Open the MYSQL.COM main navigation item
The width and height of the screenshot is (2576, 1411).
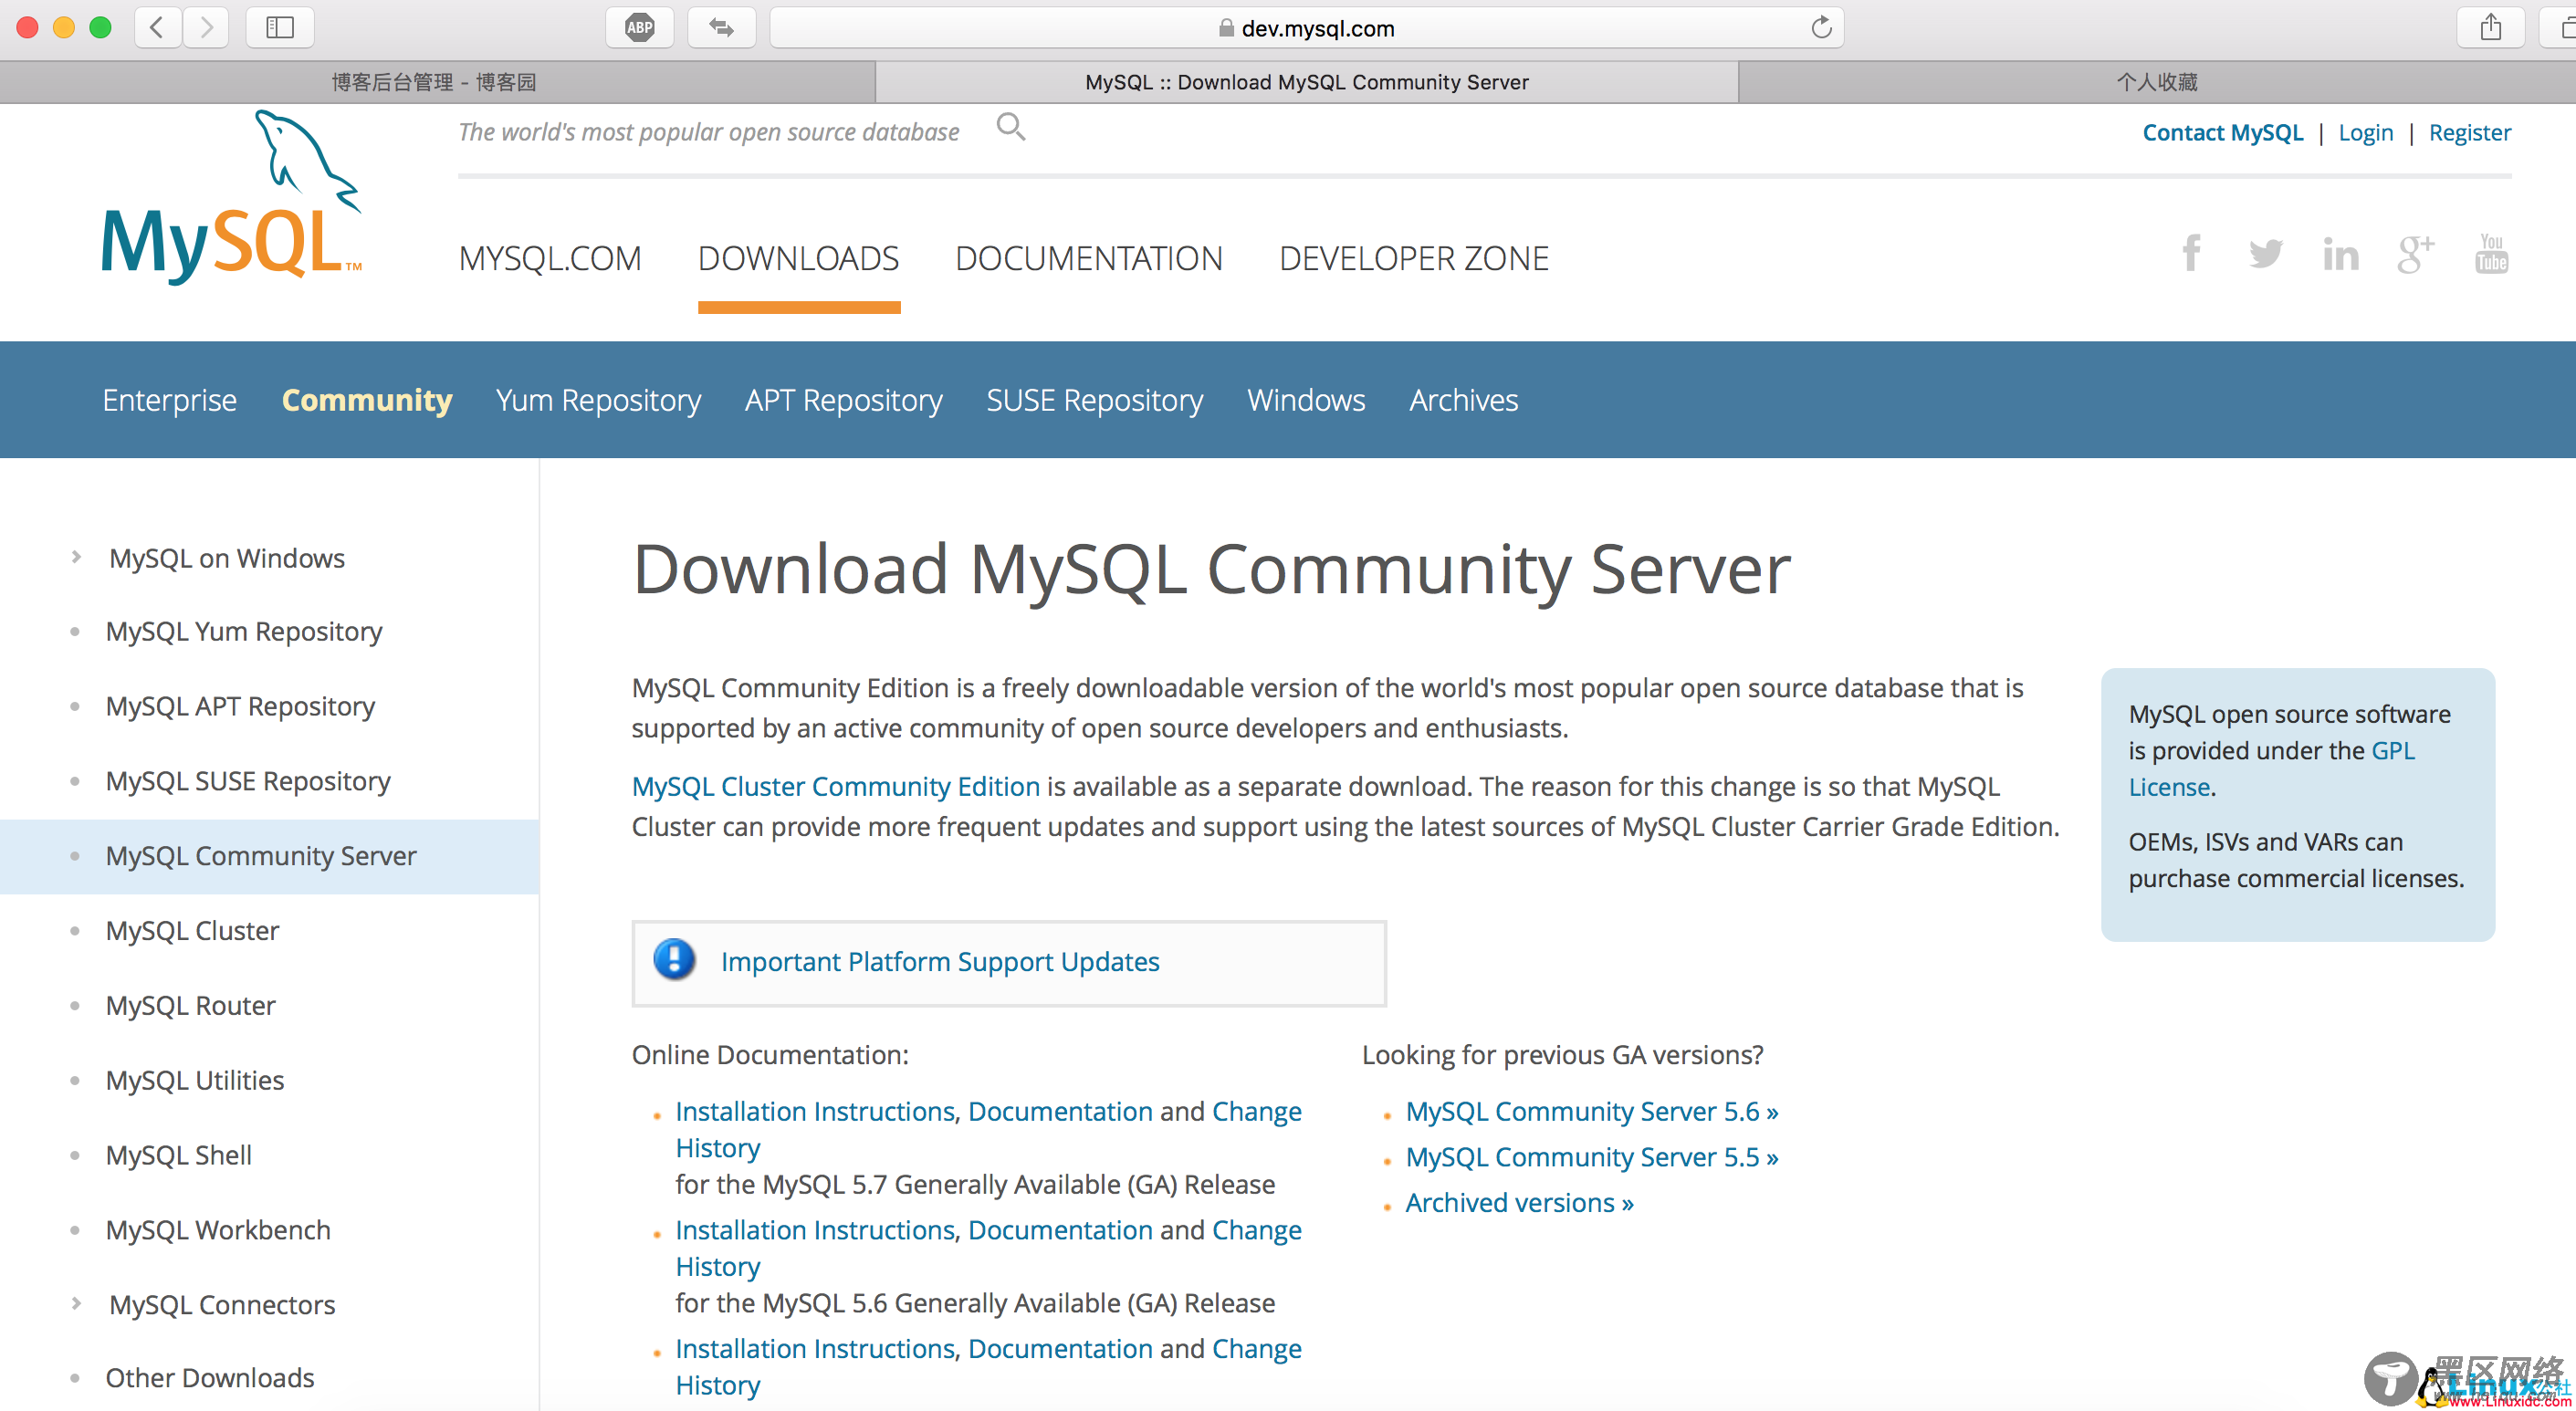pos(550,258)
